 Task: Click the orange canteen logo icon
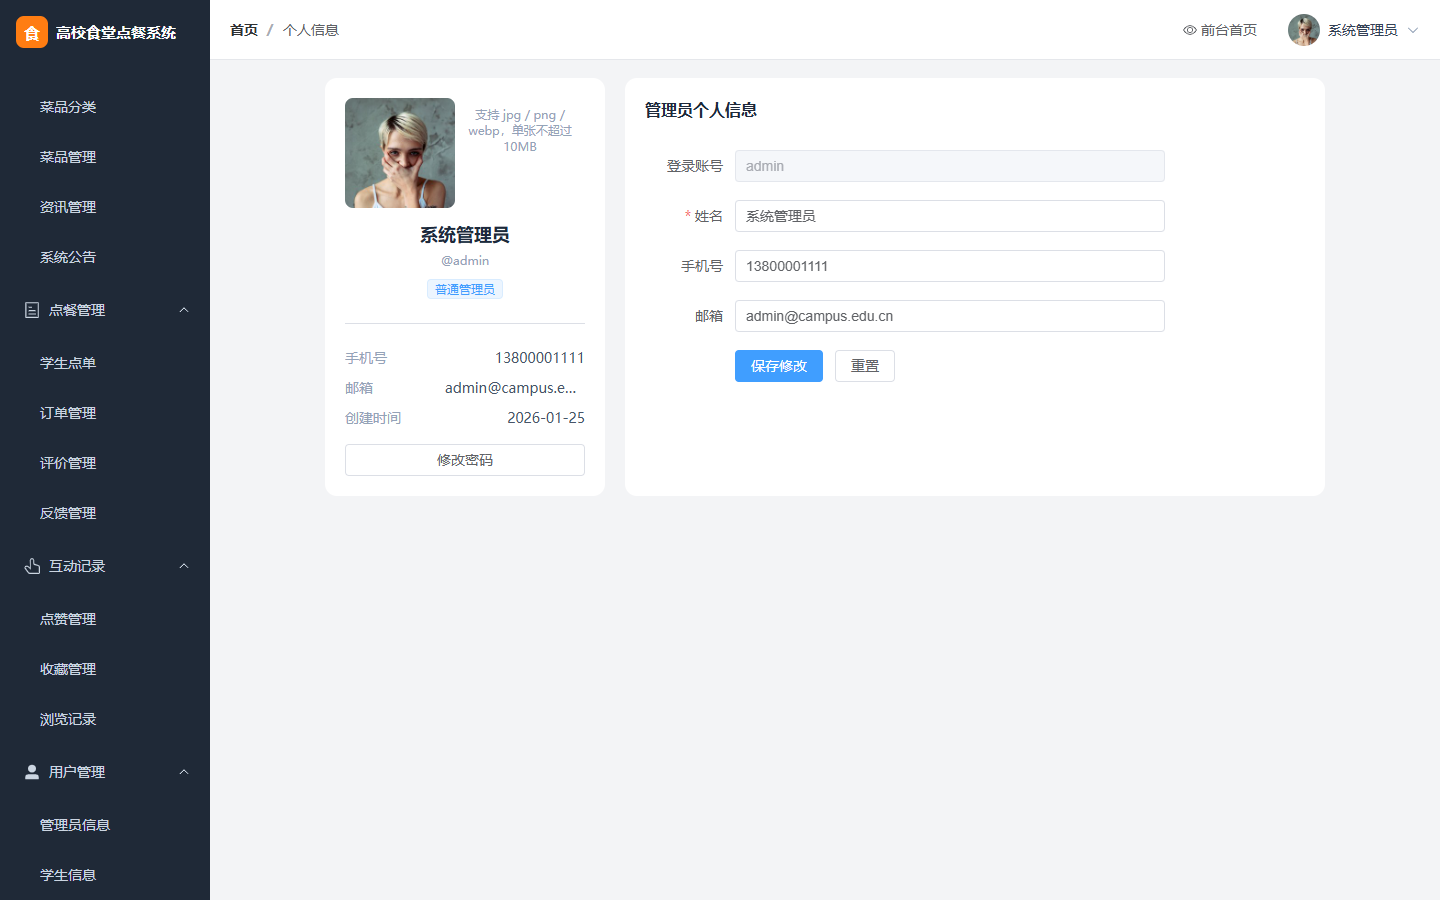pyautogui.click(x=32, y=32)
